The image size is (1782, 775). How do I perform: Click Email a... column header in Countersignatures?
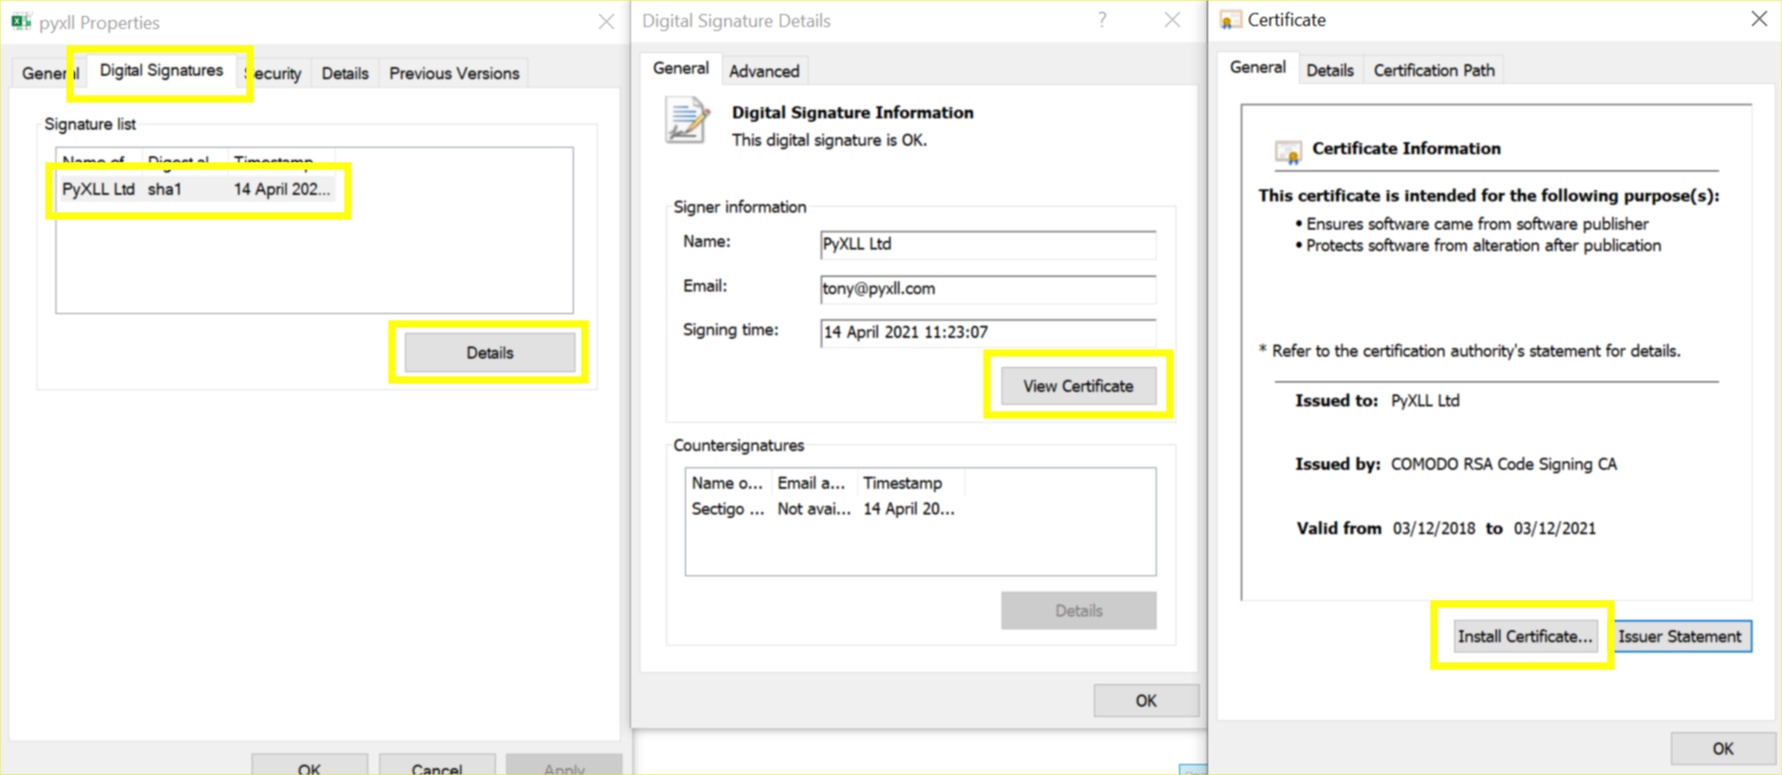click(813, 483)
